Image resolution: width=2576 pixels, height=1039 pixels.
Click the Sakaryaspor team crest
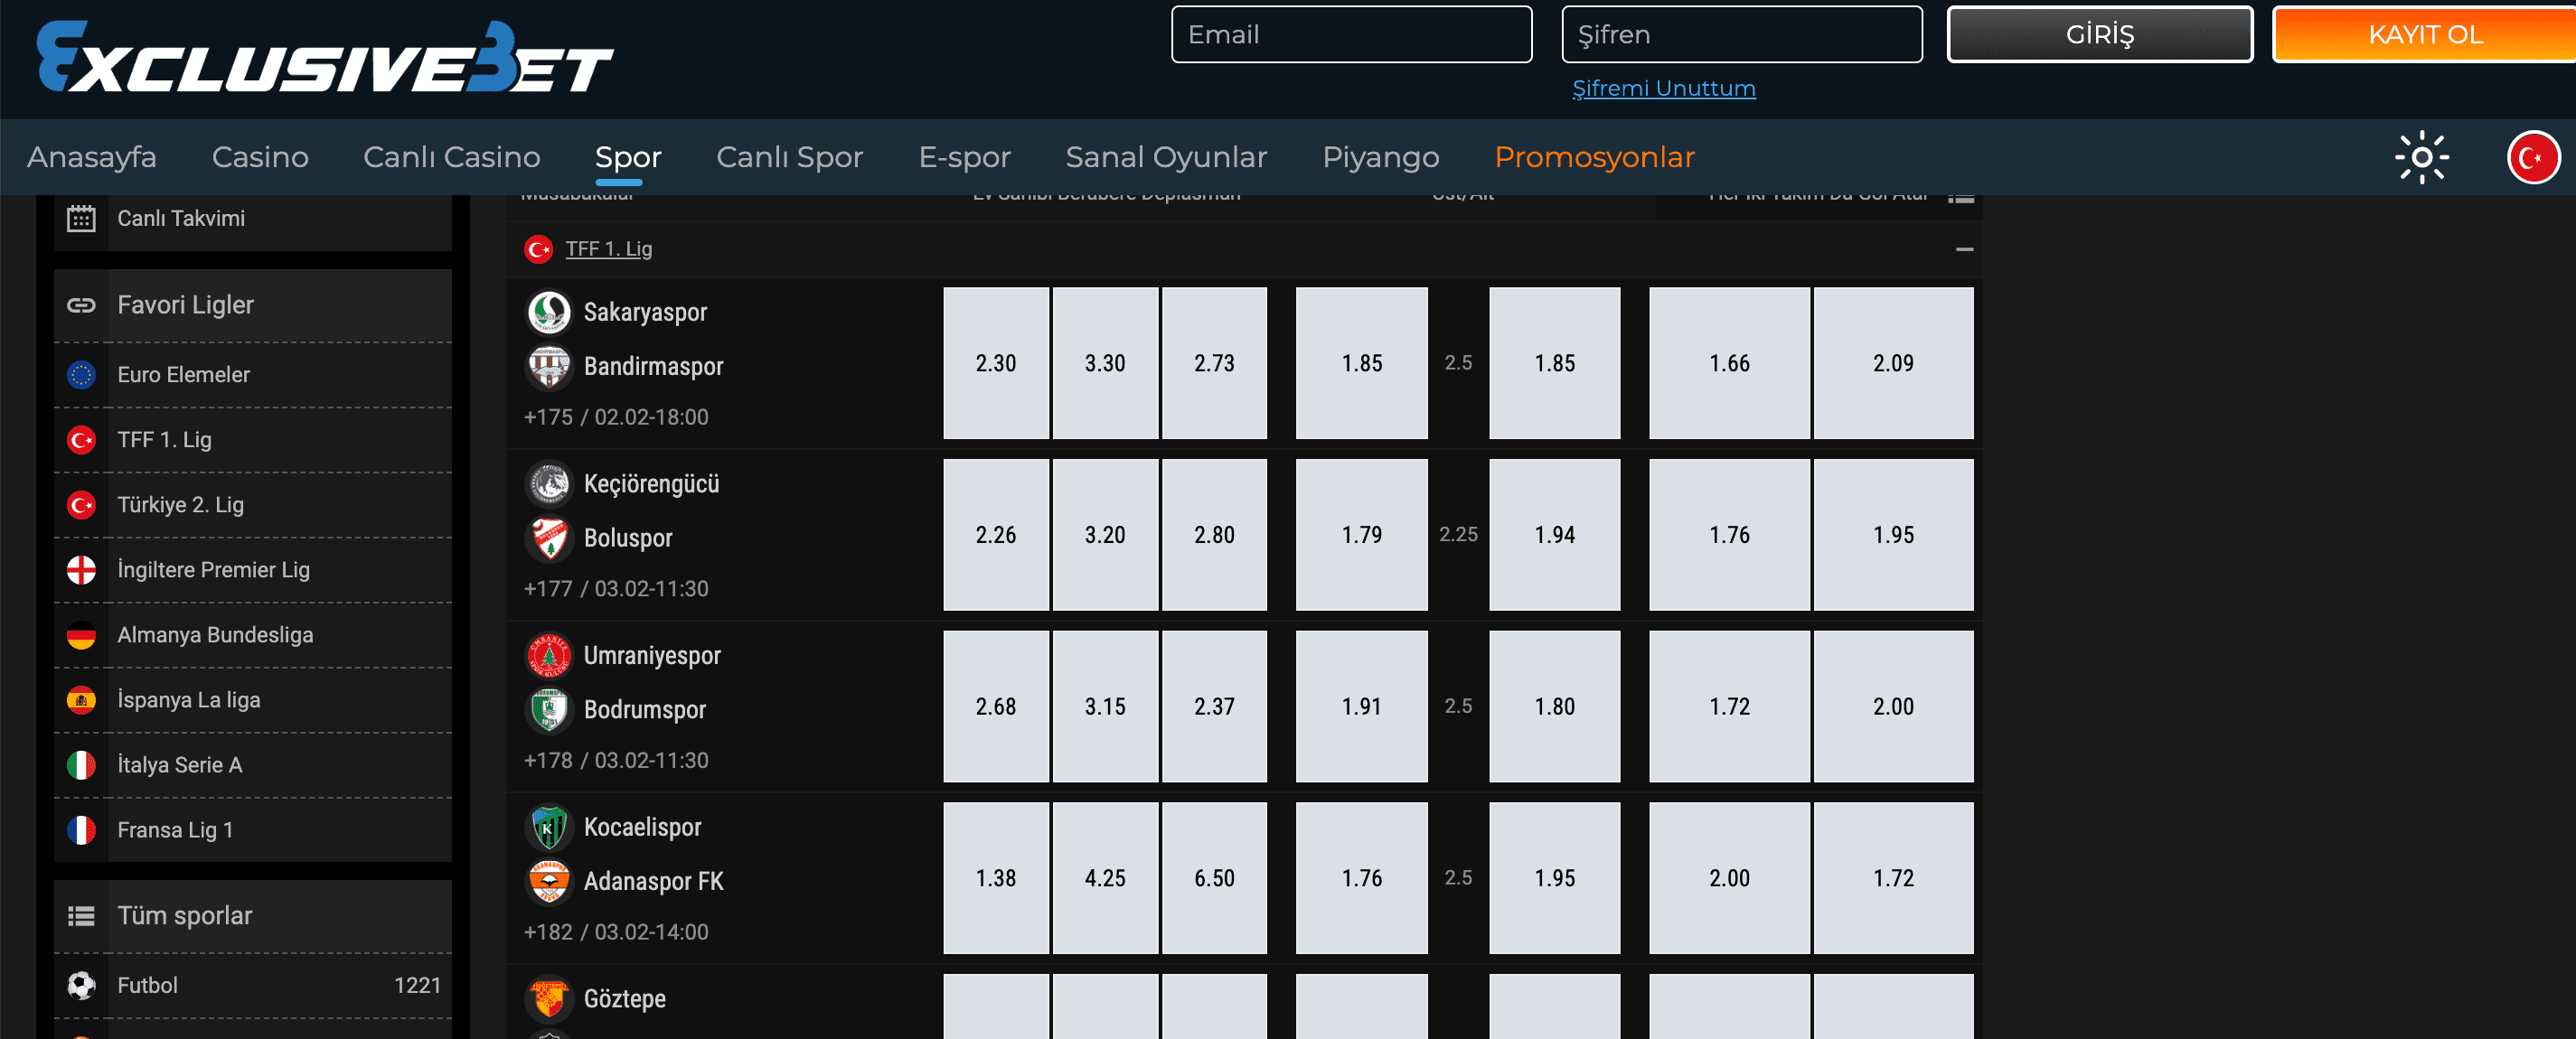point(548,312)
